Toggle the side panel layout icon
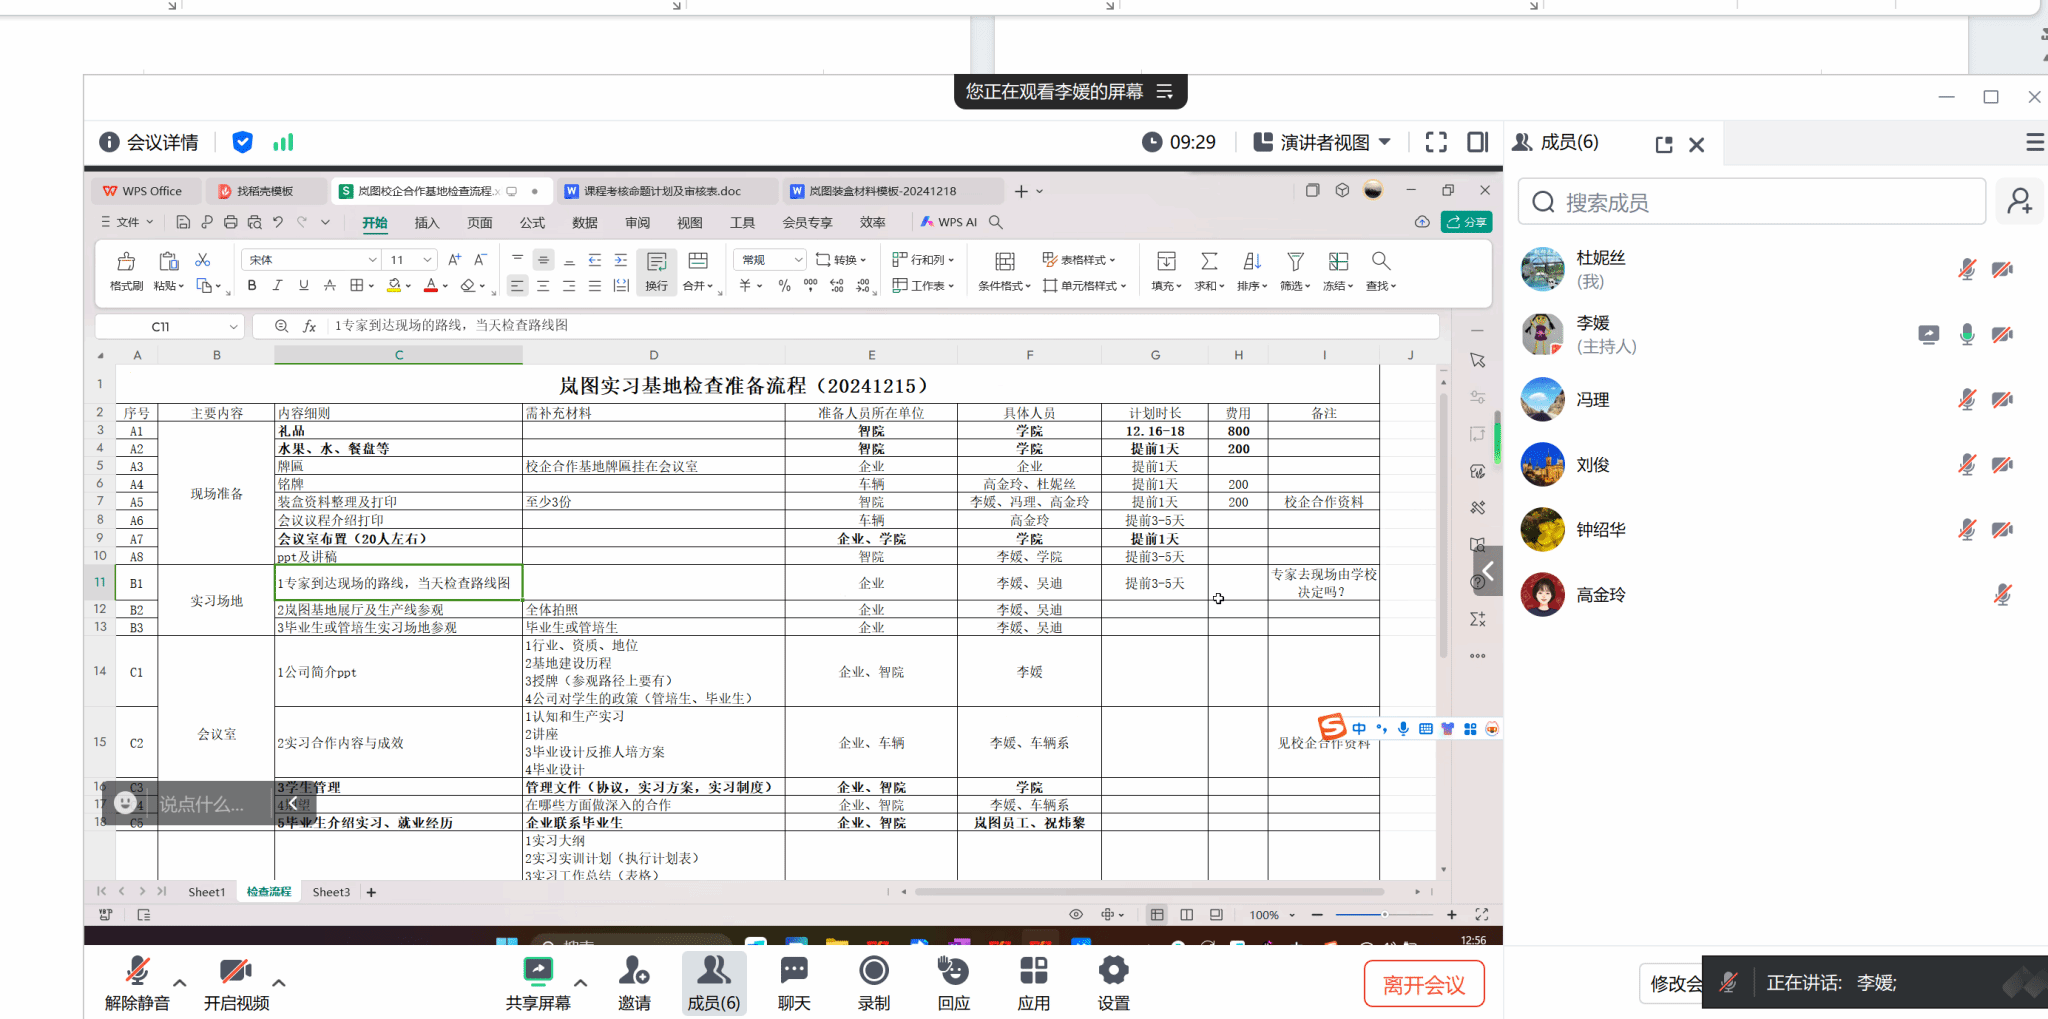Image resolution: width=2048 pixels, height=1019 pixels. (x=1477, y=142)
